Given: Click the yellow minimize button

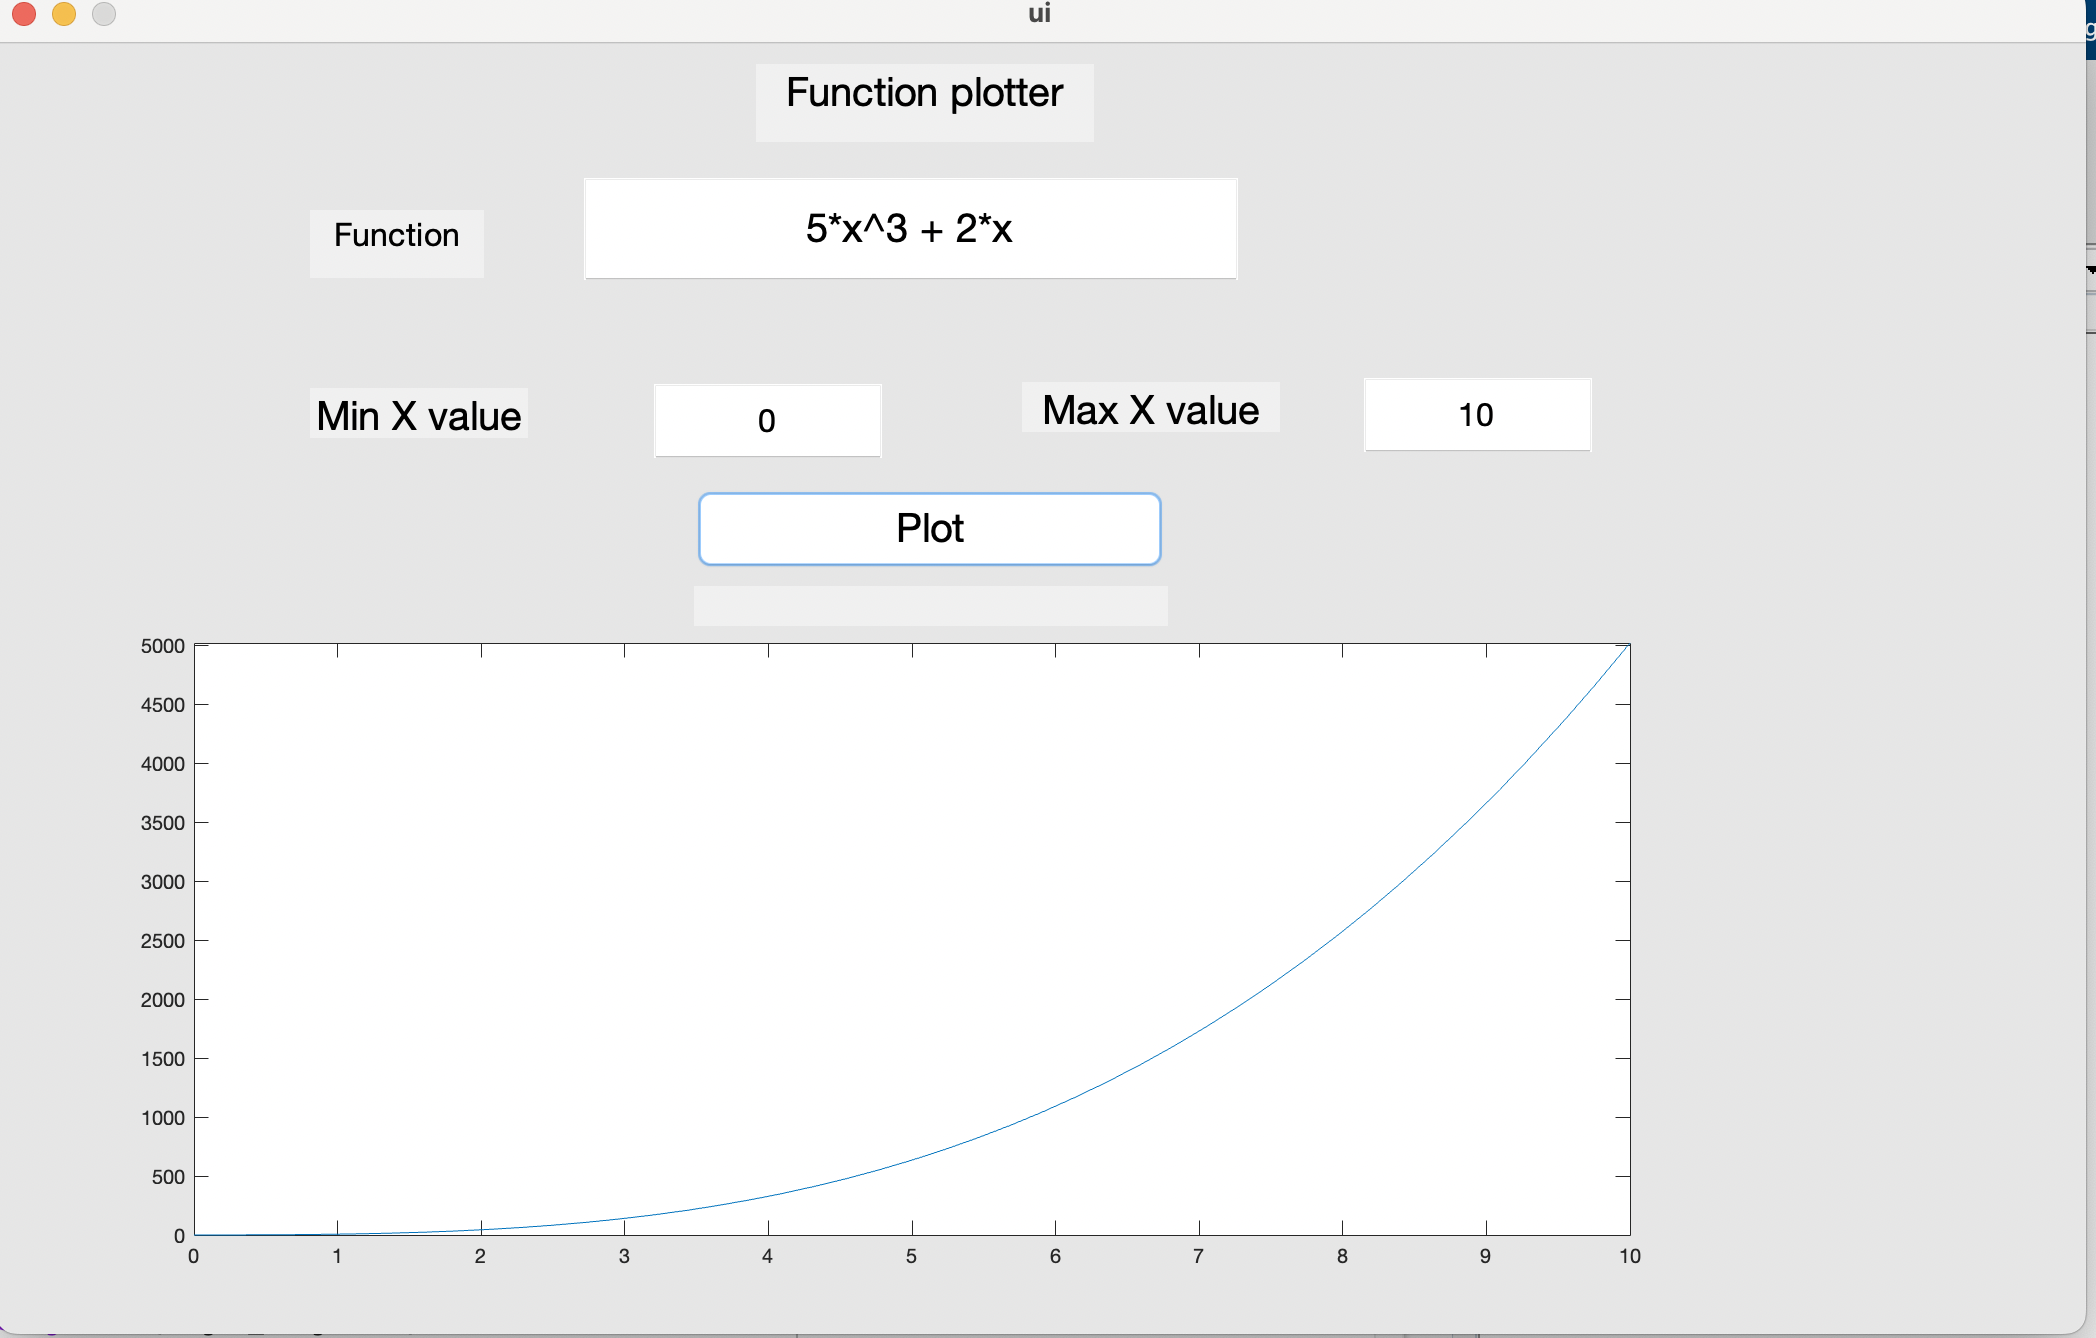Looking at the screenshot, I should (x=64, y=15).
